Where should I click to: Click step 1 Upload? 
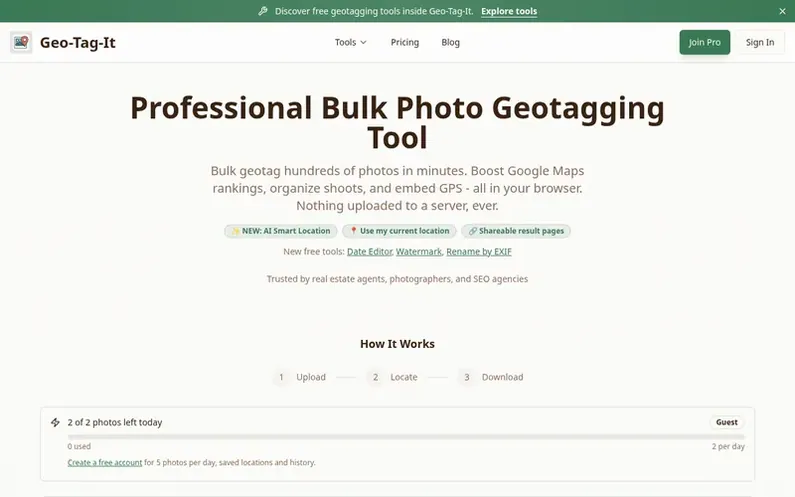pyautogui.click(x=300, y=377)
